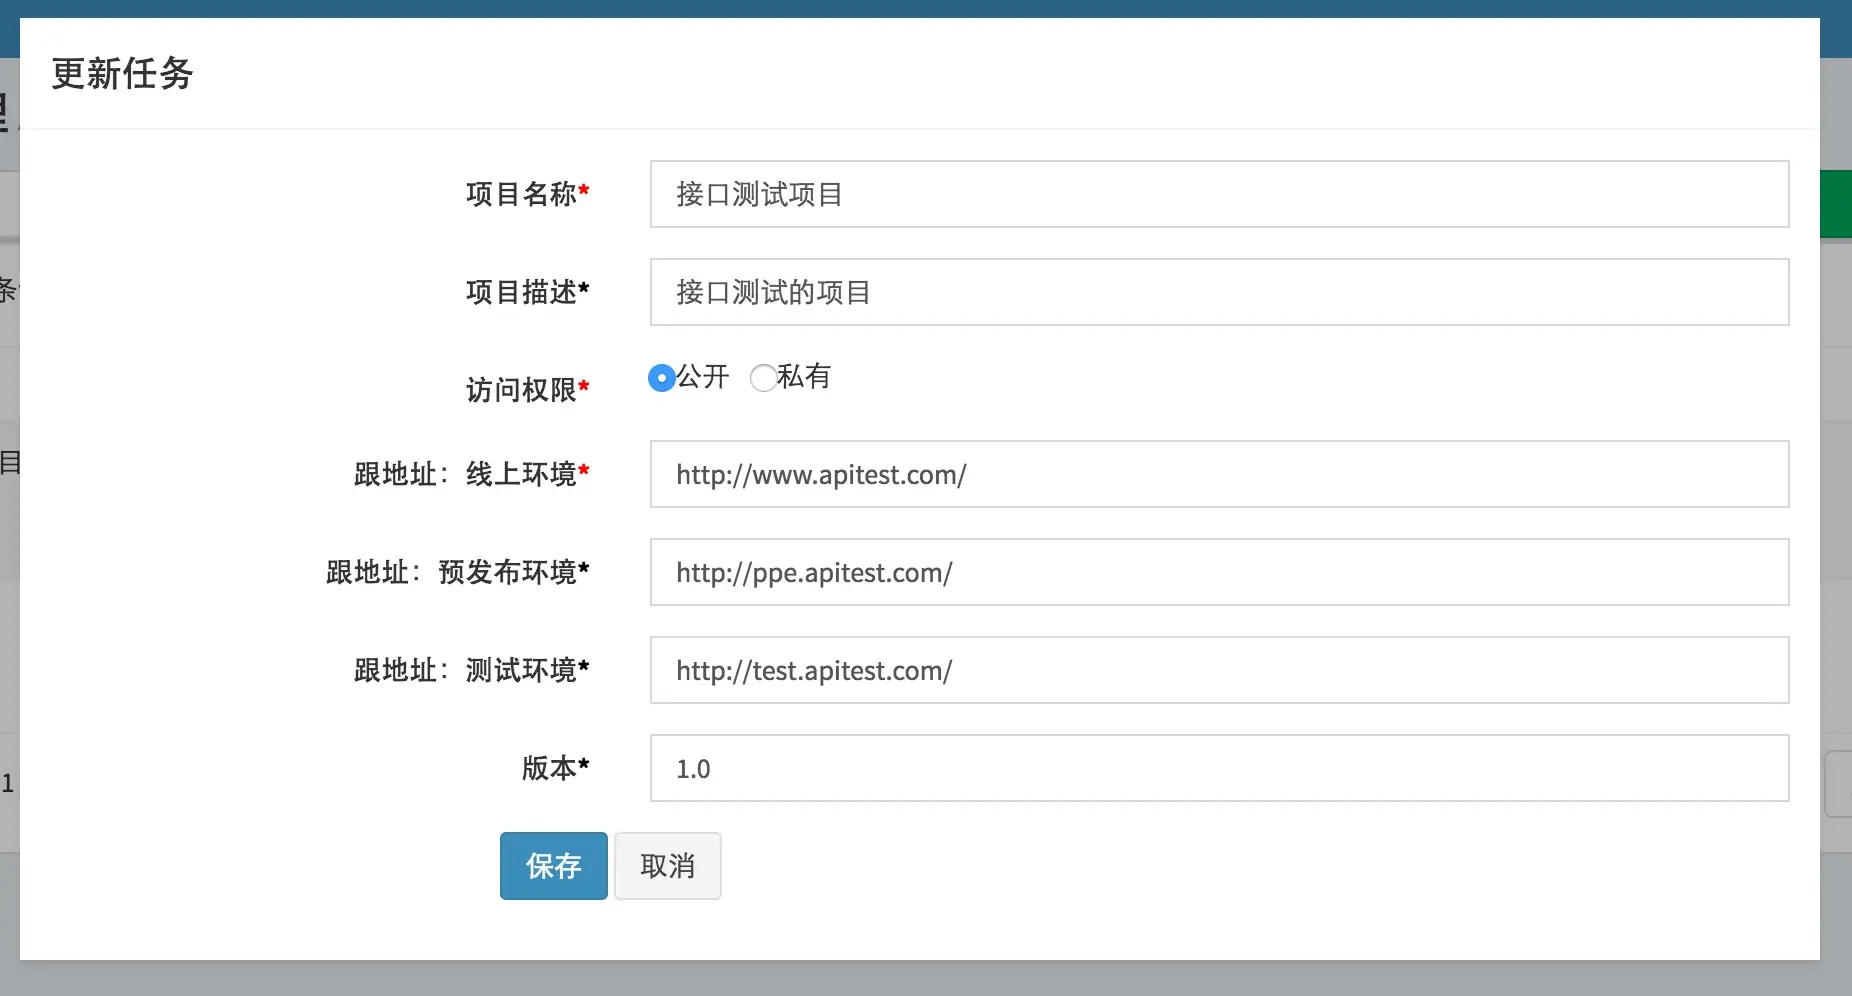The image size is (1852, 996).
Task: Click the 项目名称 input field
Action: click(x=1219, y=194)
